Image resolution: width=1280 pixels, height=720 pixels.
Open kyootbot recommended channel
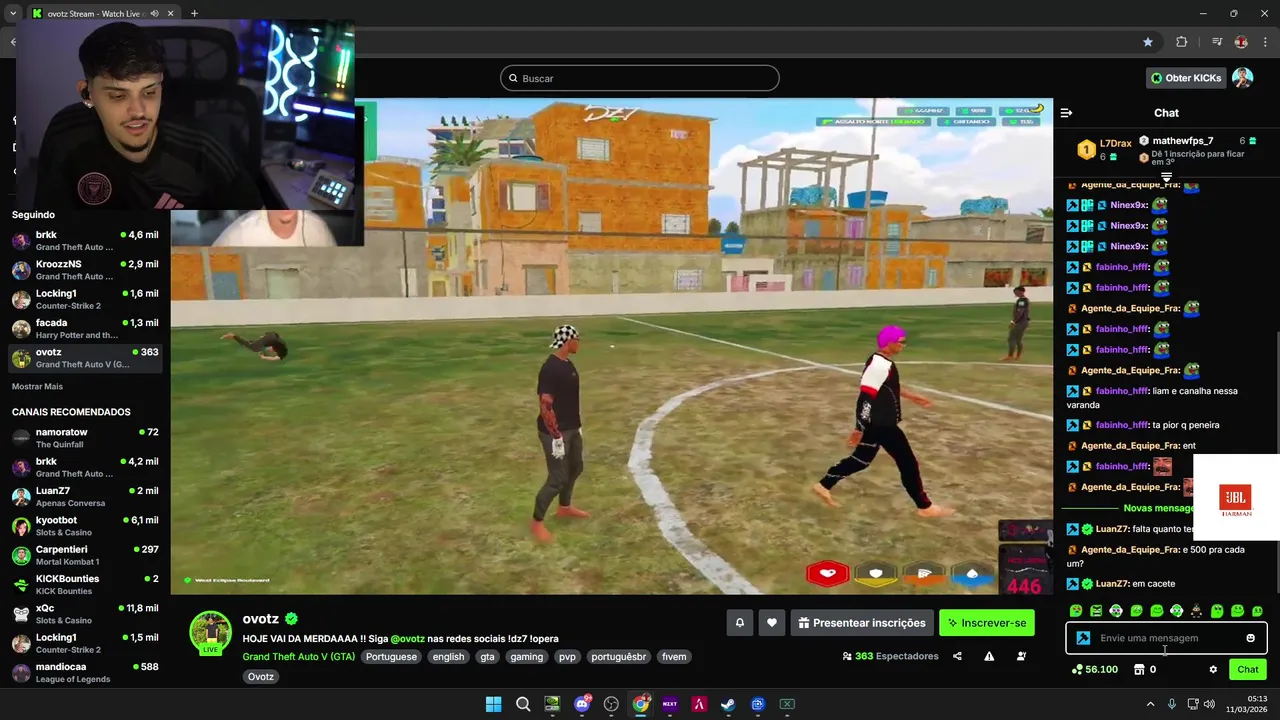pos(85,526)
